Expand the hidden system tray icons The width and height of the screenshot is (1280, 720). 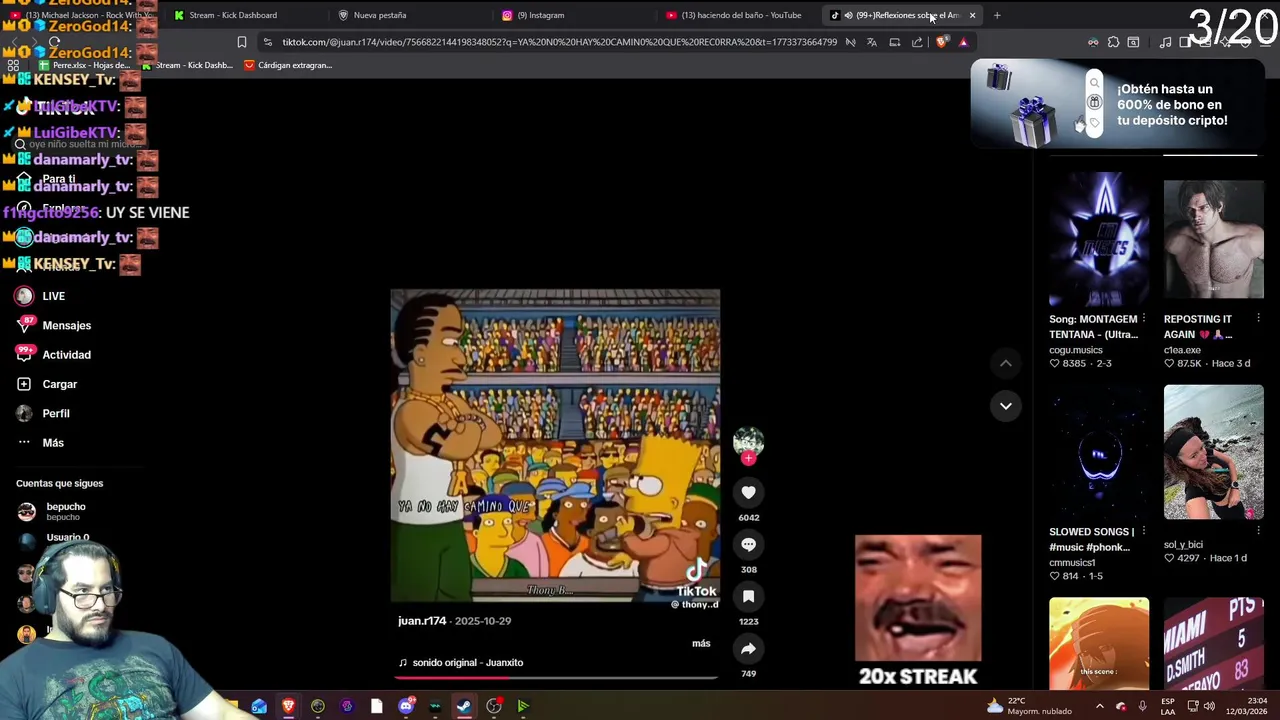click(x=1099, y=706)
